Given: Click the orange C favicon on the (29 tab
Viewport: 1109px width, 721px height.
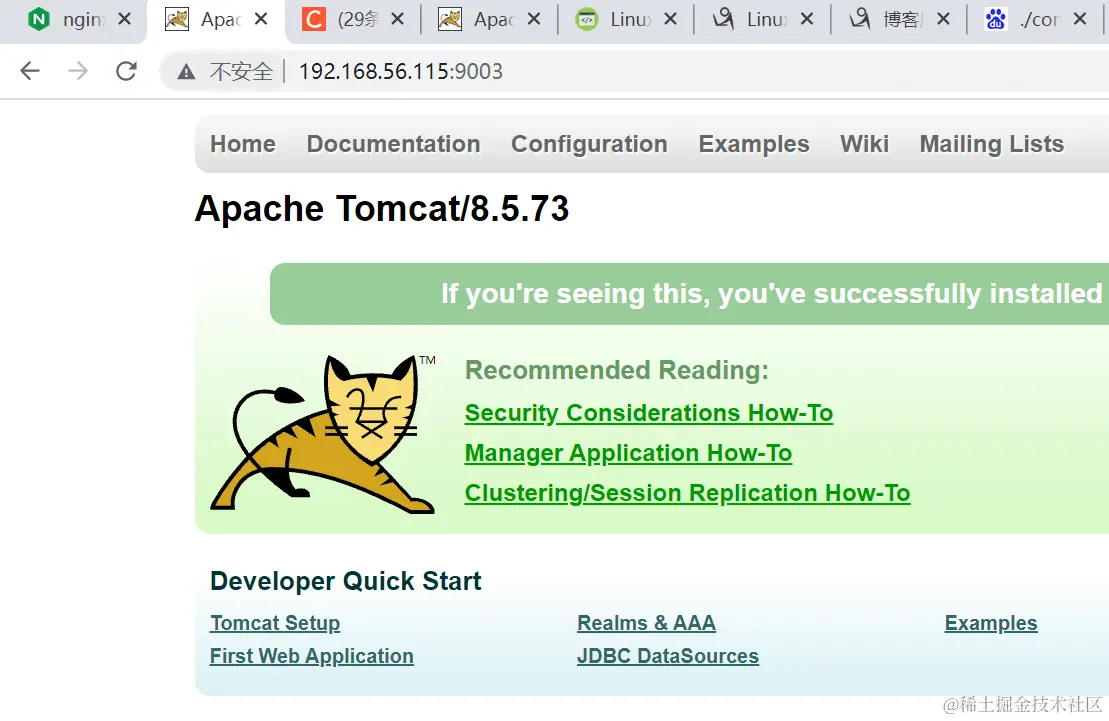Looking at the screenshot, I should coord(313,19).
